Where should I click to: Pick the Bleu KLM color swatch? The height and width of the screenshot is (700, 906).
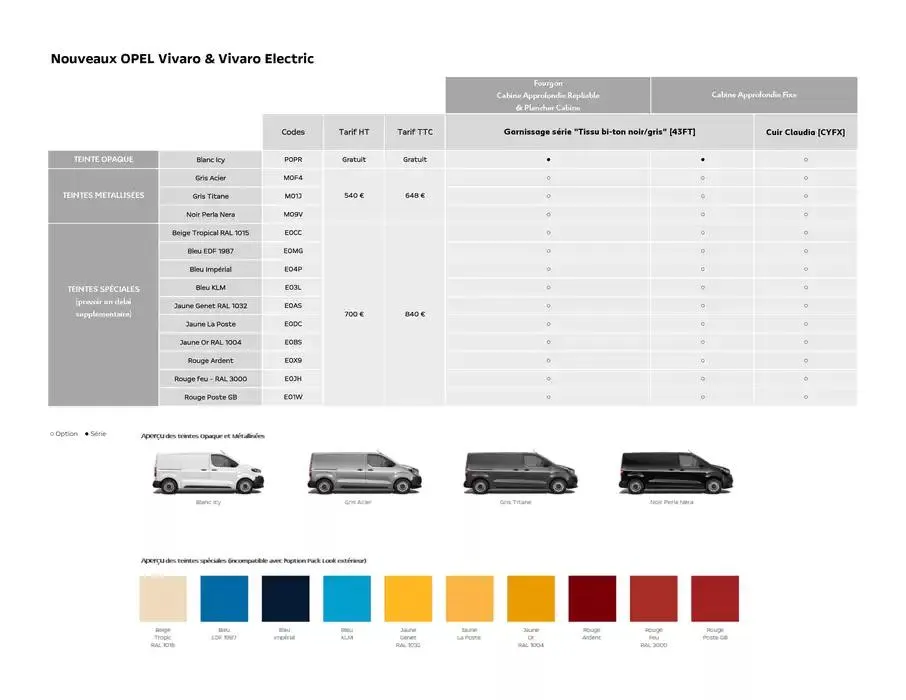coord(347,598)
